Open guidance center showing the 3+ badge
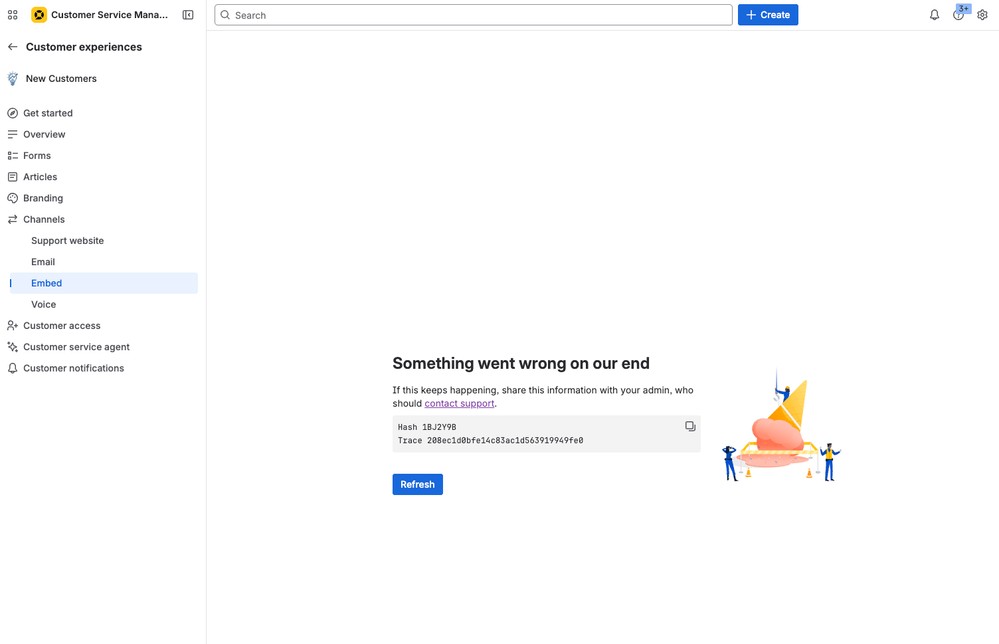Screen dimensions: 999x644 (x=958, y=15)
